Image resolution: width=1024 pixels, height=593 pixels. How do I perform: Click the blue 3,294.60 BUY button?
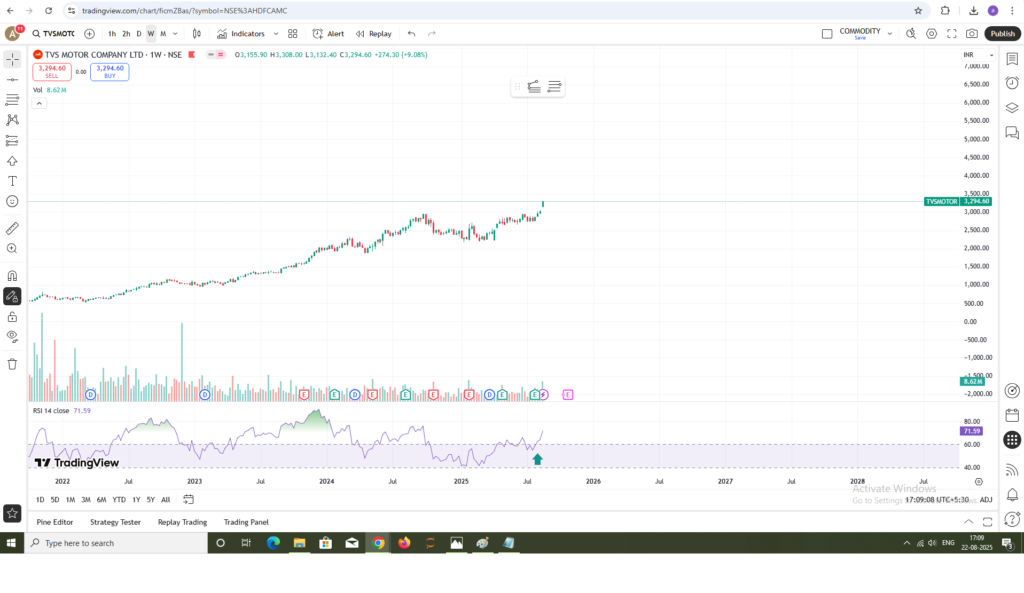click(x=110, y=71)
